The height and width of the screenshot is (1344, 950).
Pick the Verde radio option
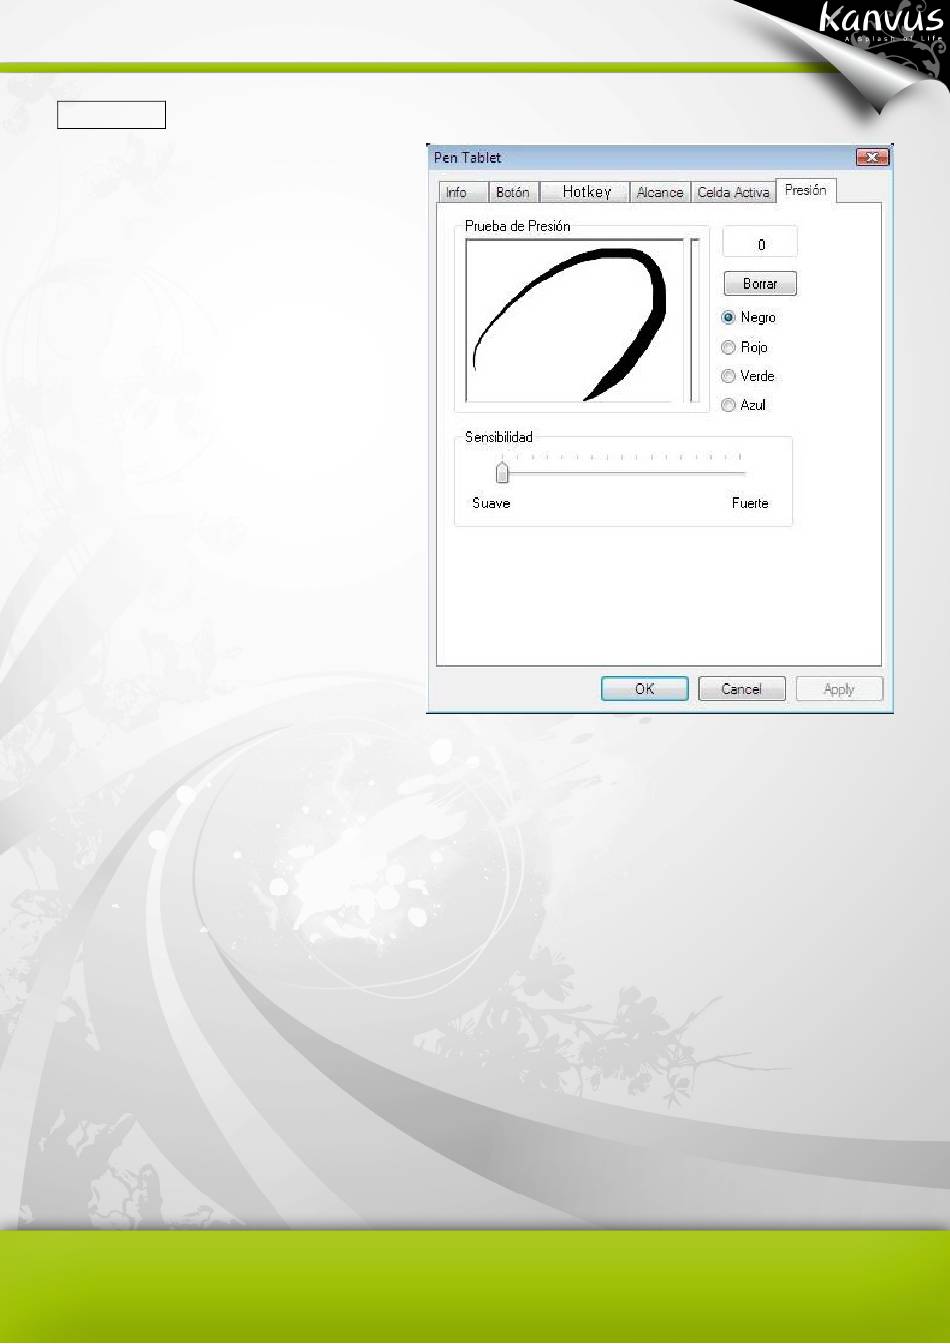point(729,376)
